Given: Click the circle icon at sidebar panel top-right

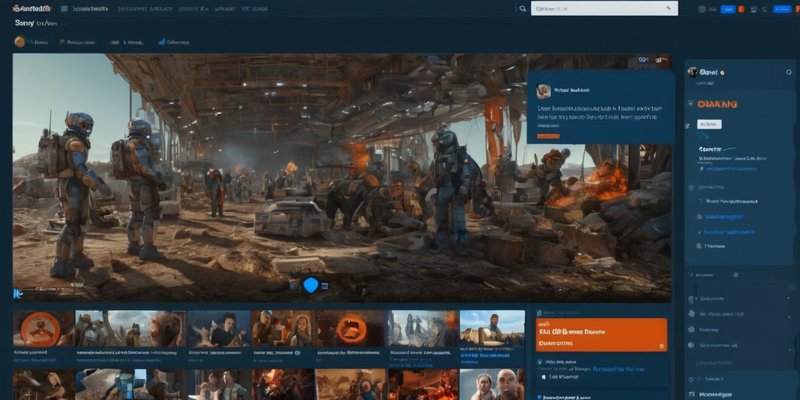Looking at the screenshot, I should pos(789,72).
